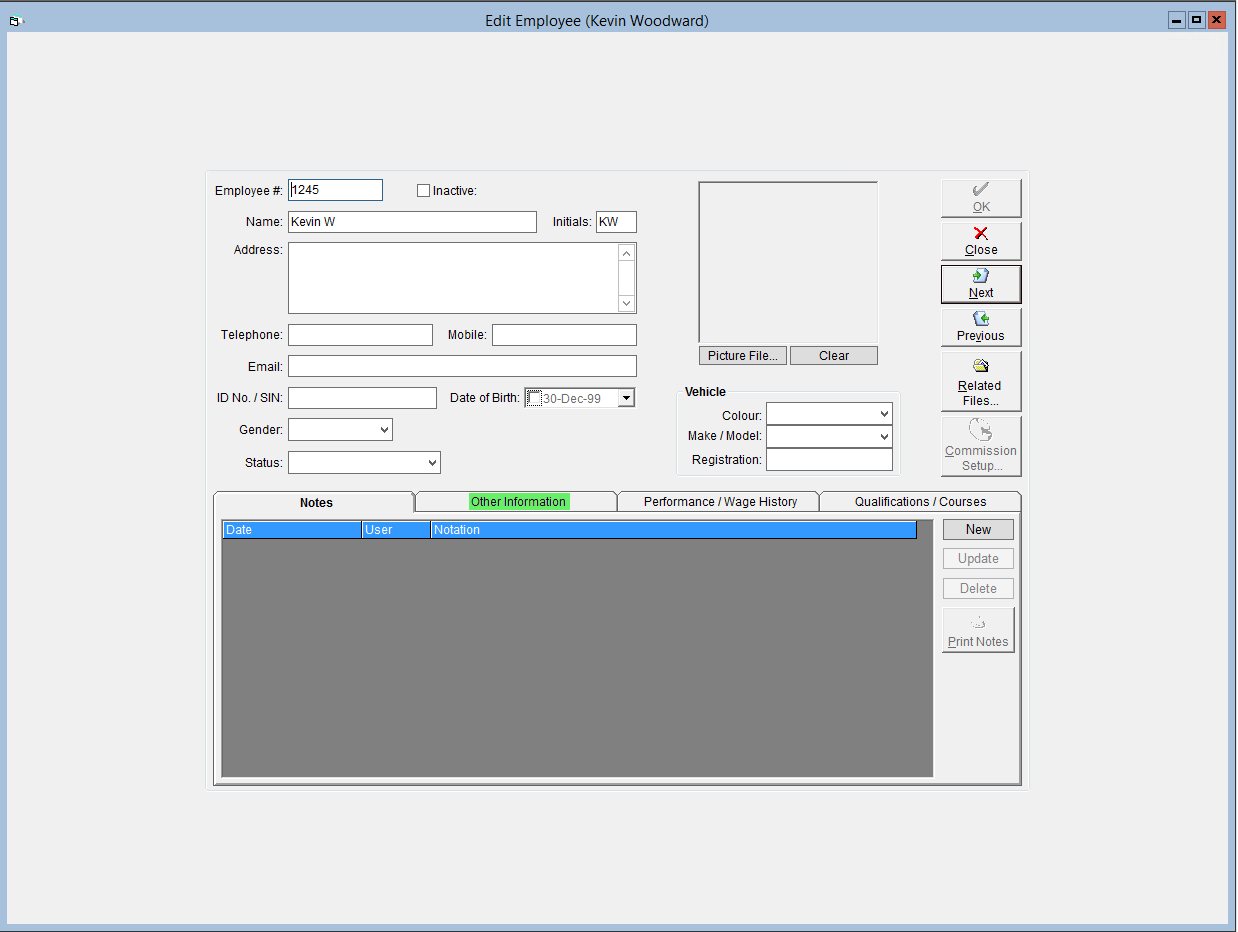Screen dimensions: 1238x932
Task: Maximize the Edit Employee window
Action: pos(1197,20)
